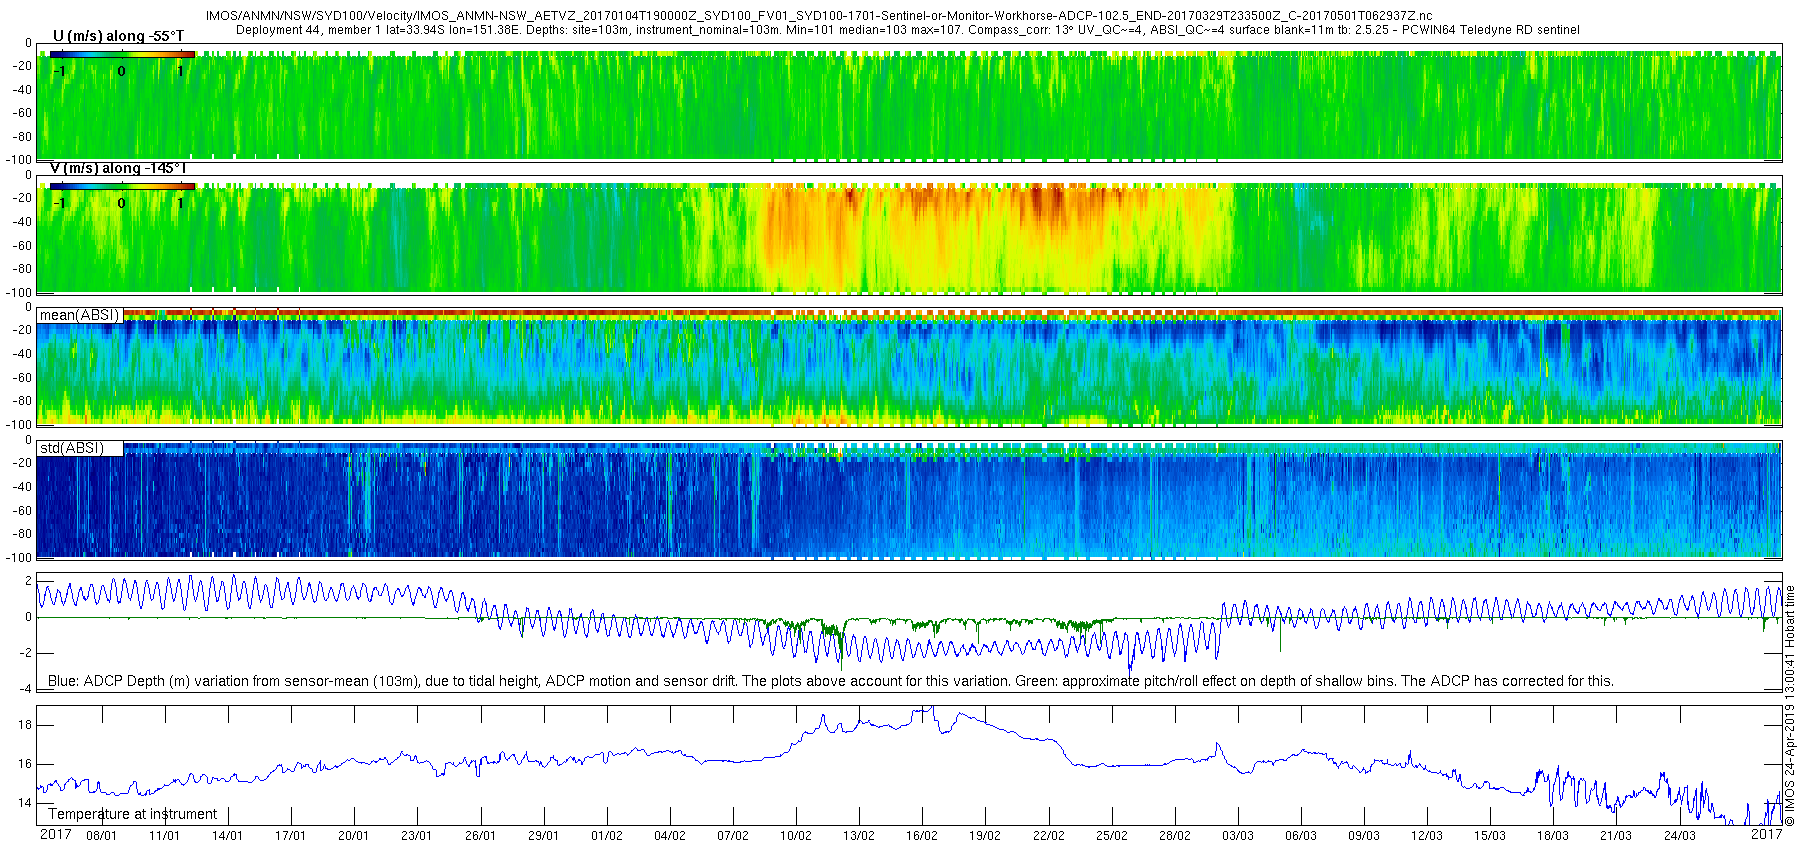Click the U velocity heatmap panel
The height and width of the screenshot is (850, 1800).
tap(910, 102)
